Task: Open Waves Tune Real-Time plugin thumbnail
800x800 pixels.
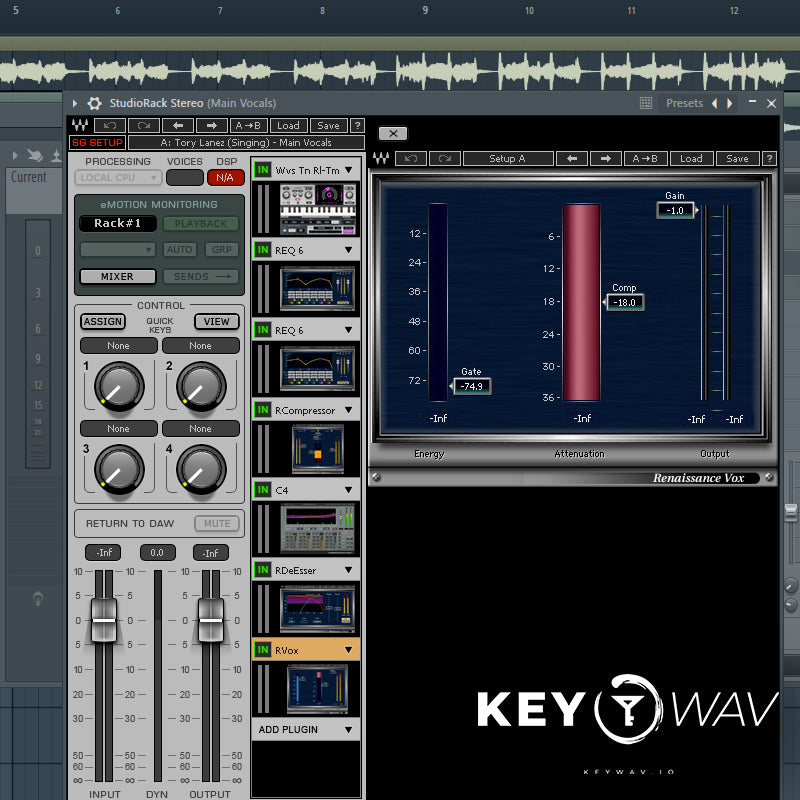Action: coord(317,209)
